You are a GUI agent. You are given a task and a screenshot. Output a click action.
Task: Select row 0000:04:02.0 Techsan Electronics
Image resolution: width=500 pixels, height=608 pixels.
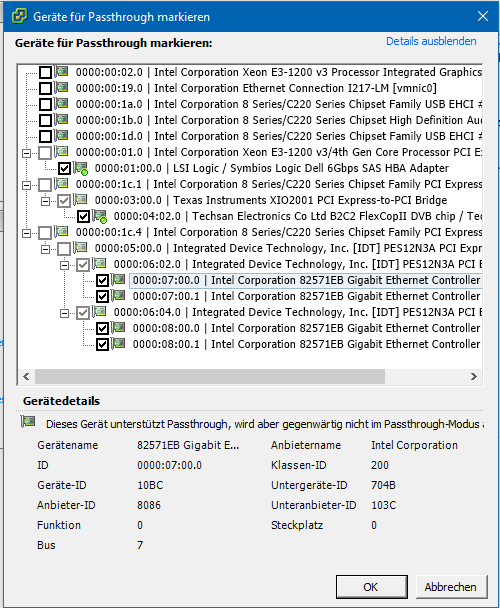[298, 216]
